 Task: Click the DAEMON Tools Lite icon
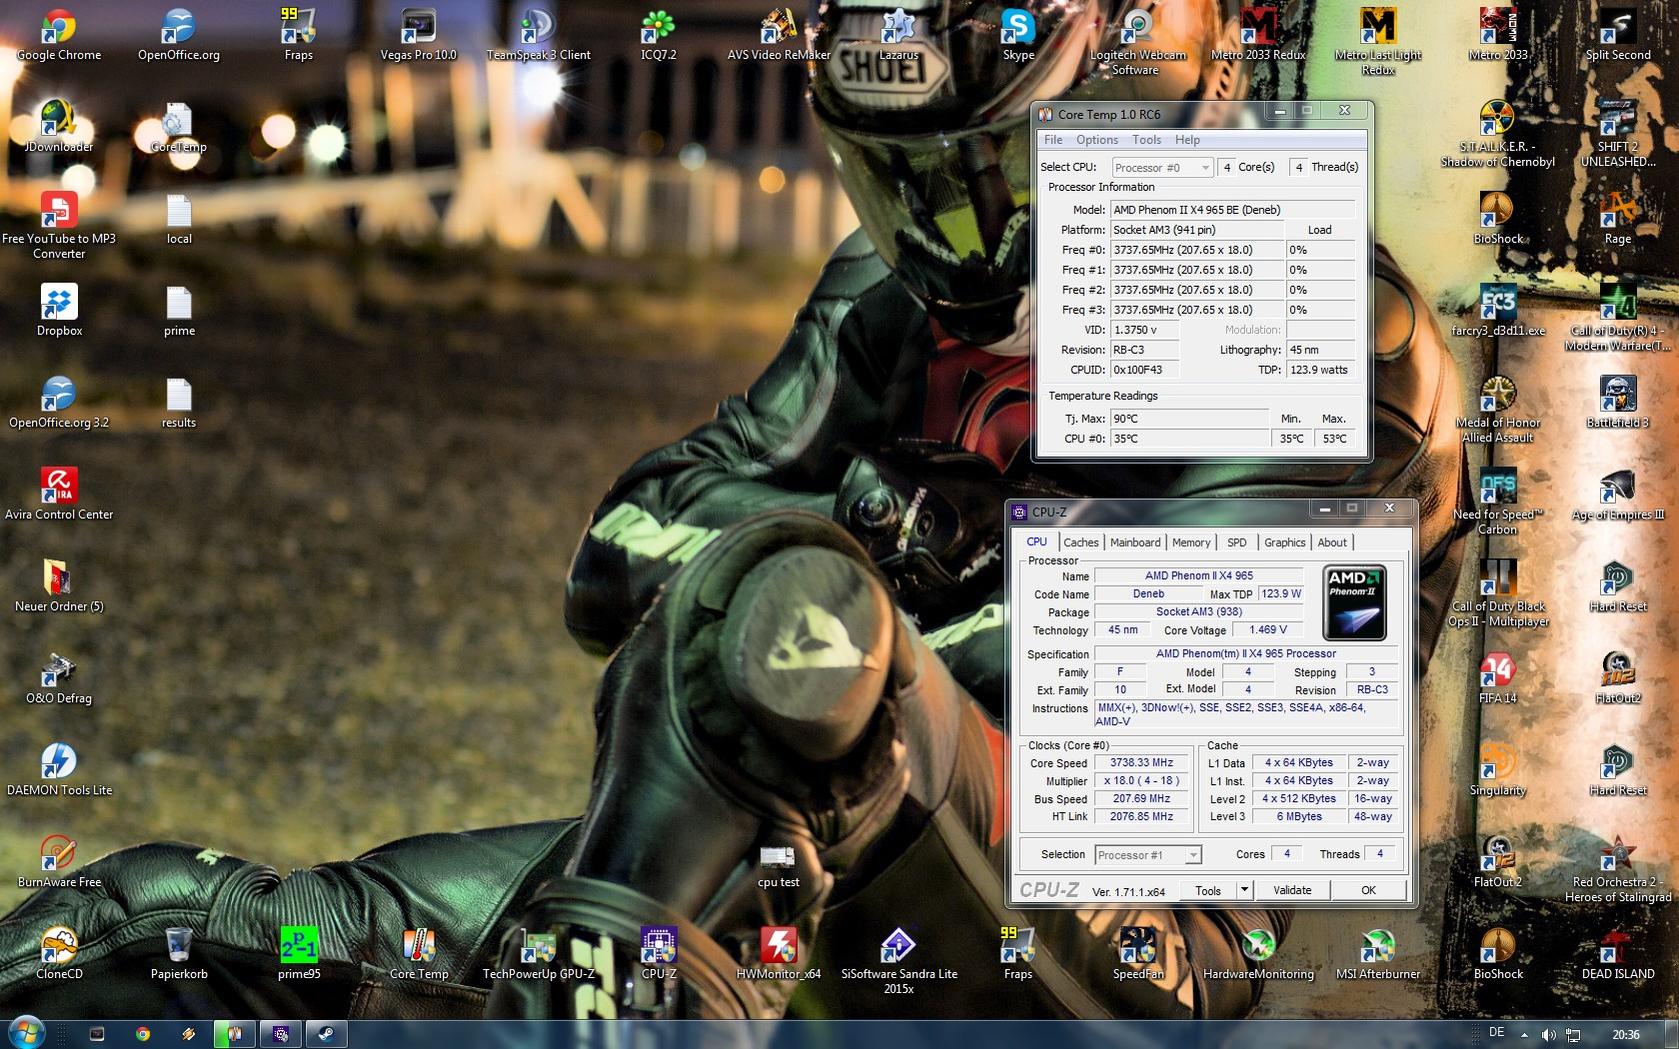pos(59,770)
